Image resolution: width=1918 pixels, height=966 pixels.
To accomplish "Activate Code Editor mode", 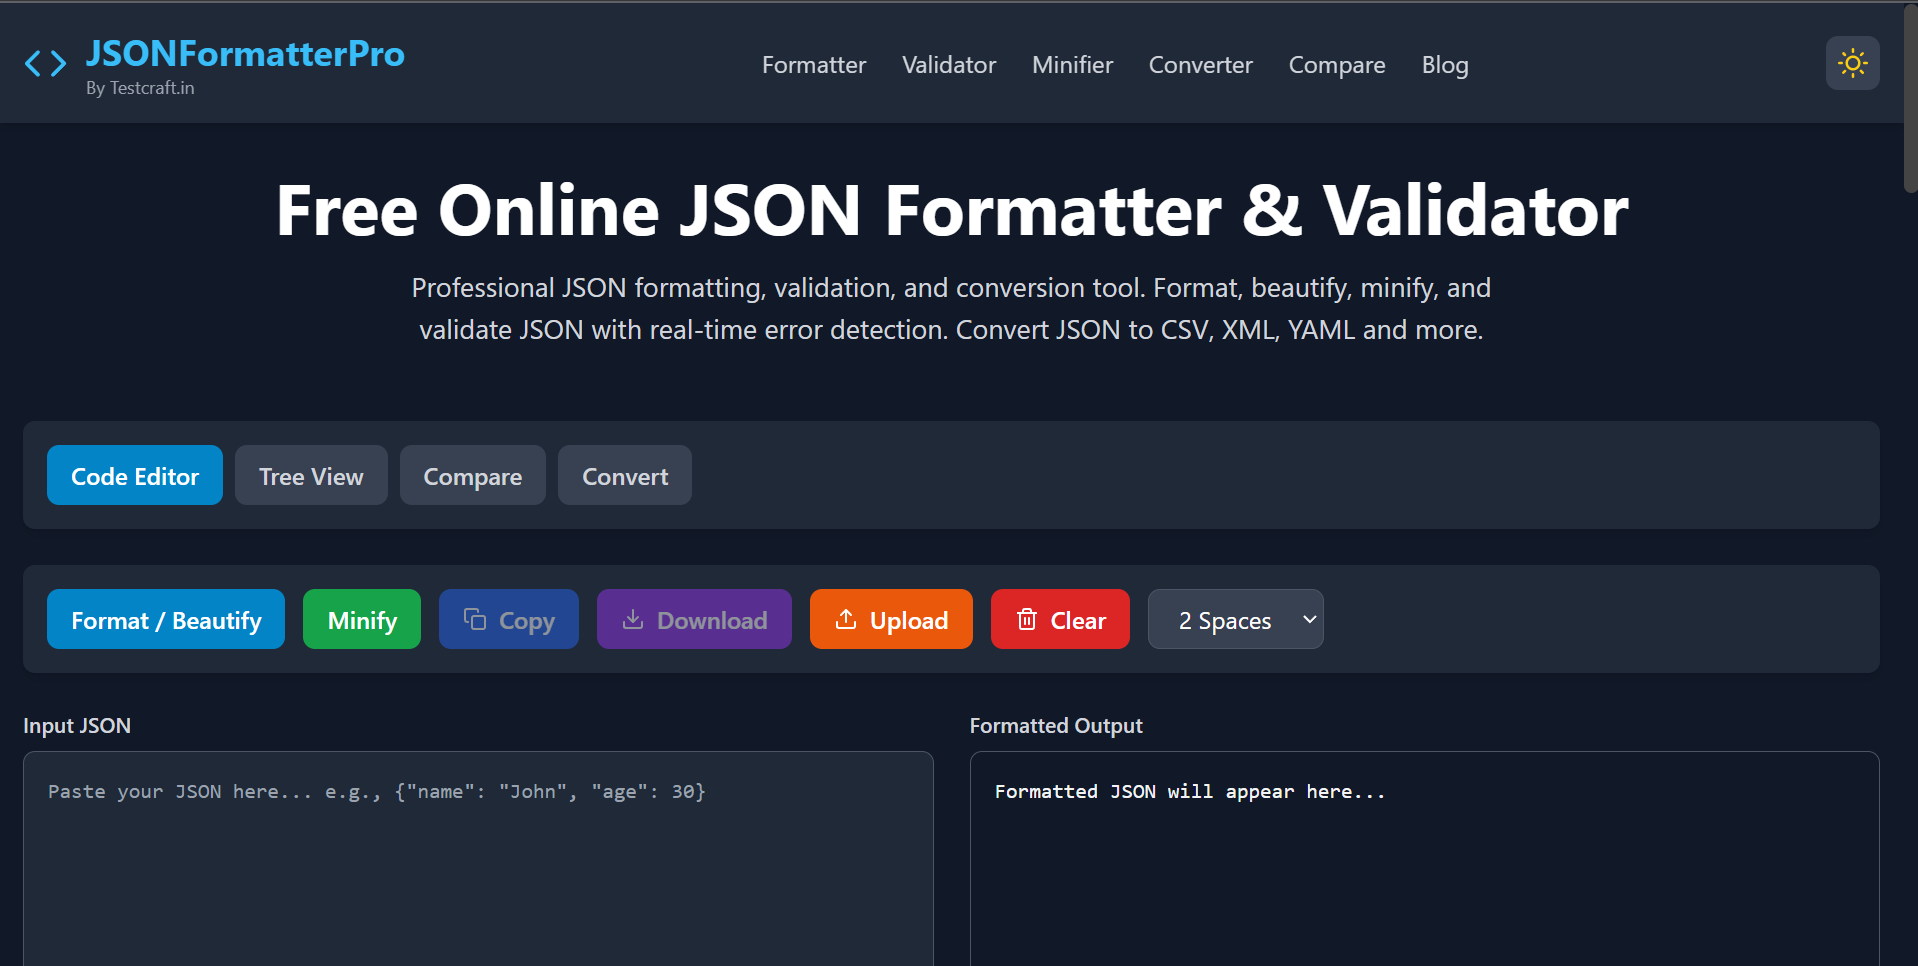I will pos(134,475).
